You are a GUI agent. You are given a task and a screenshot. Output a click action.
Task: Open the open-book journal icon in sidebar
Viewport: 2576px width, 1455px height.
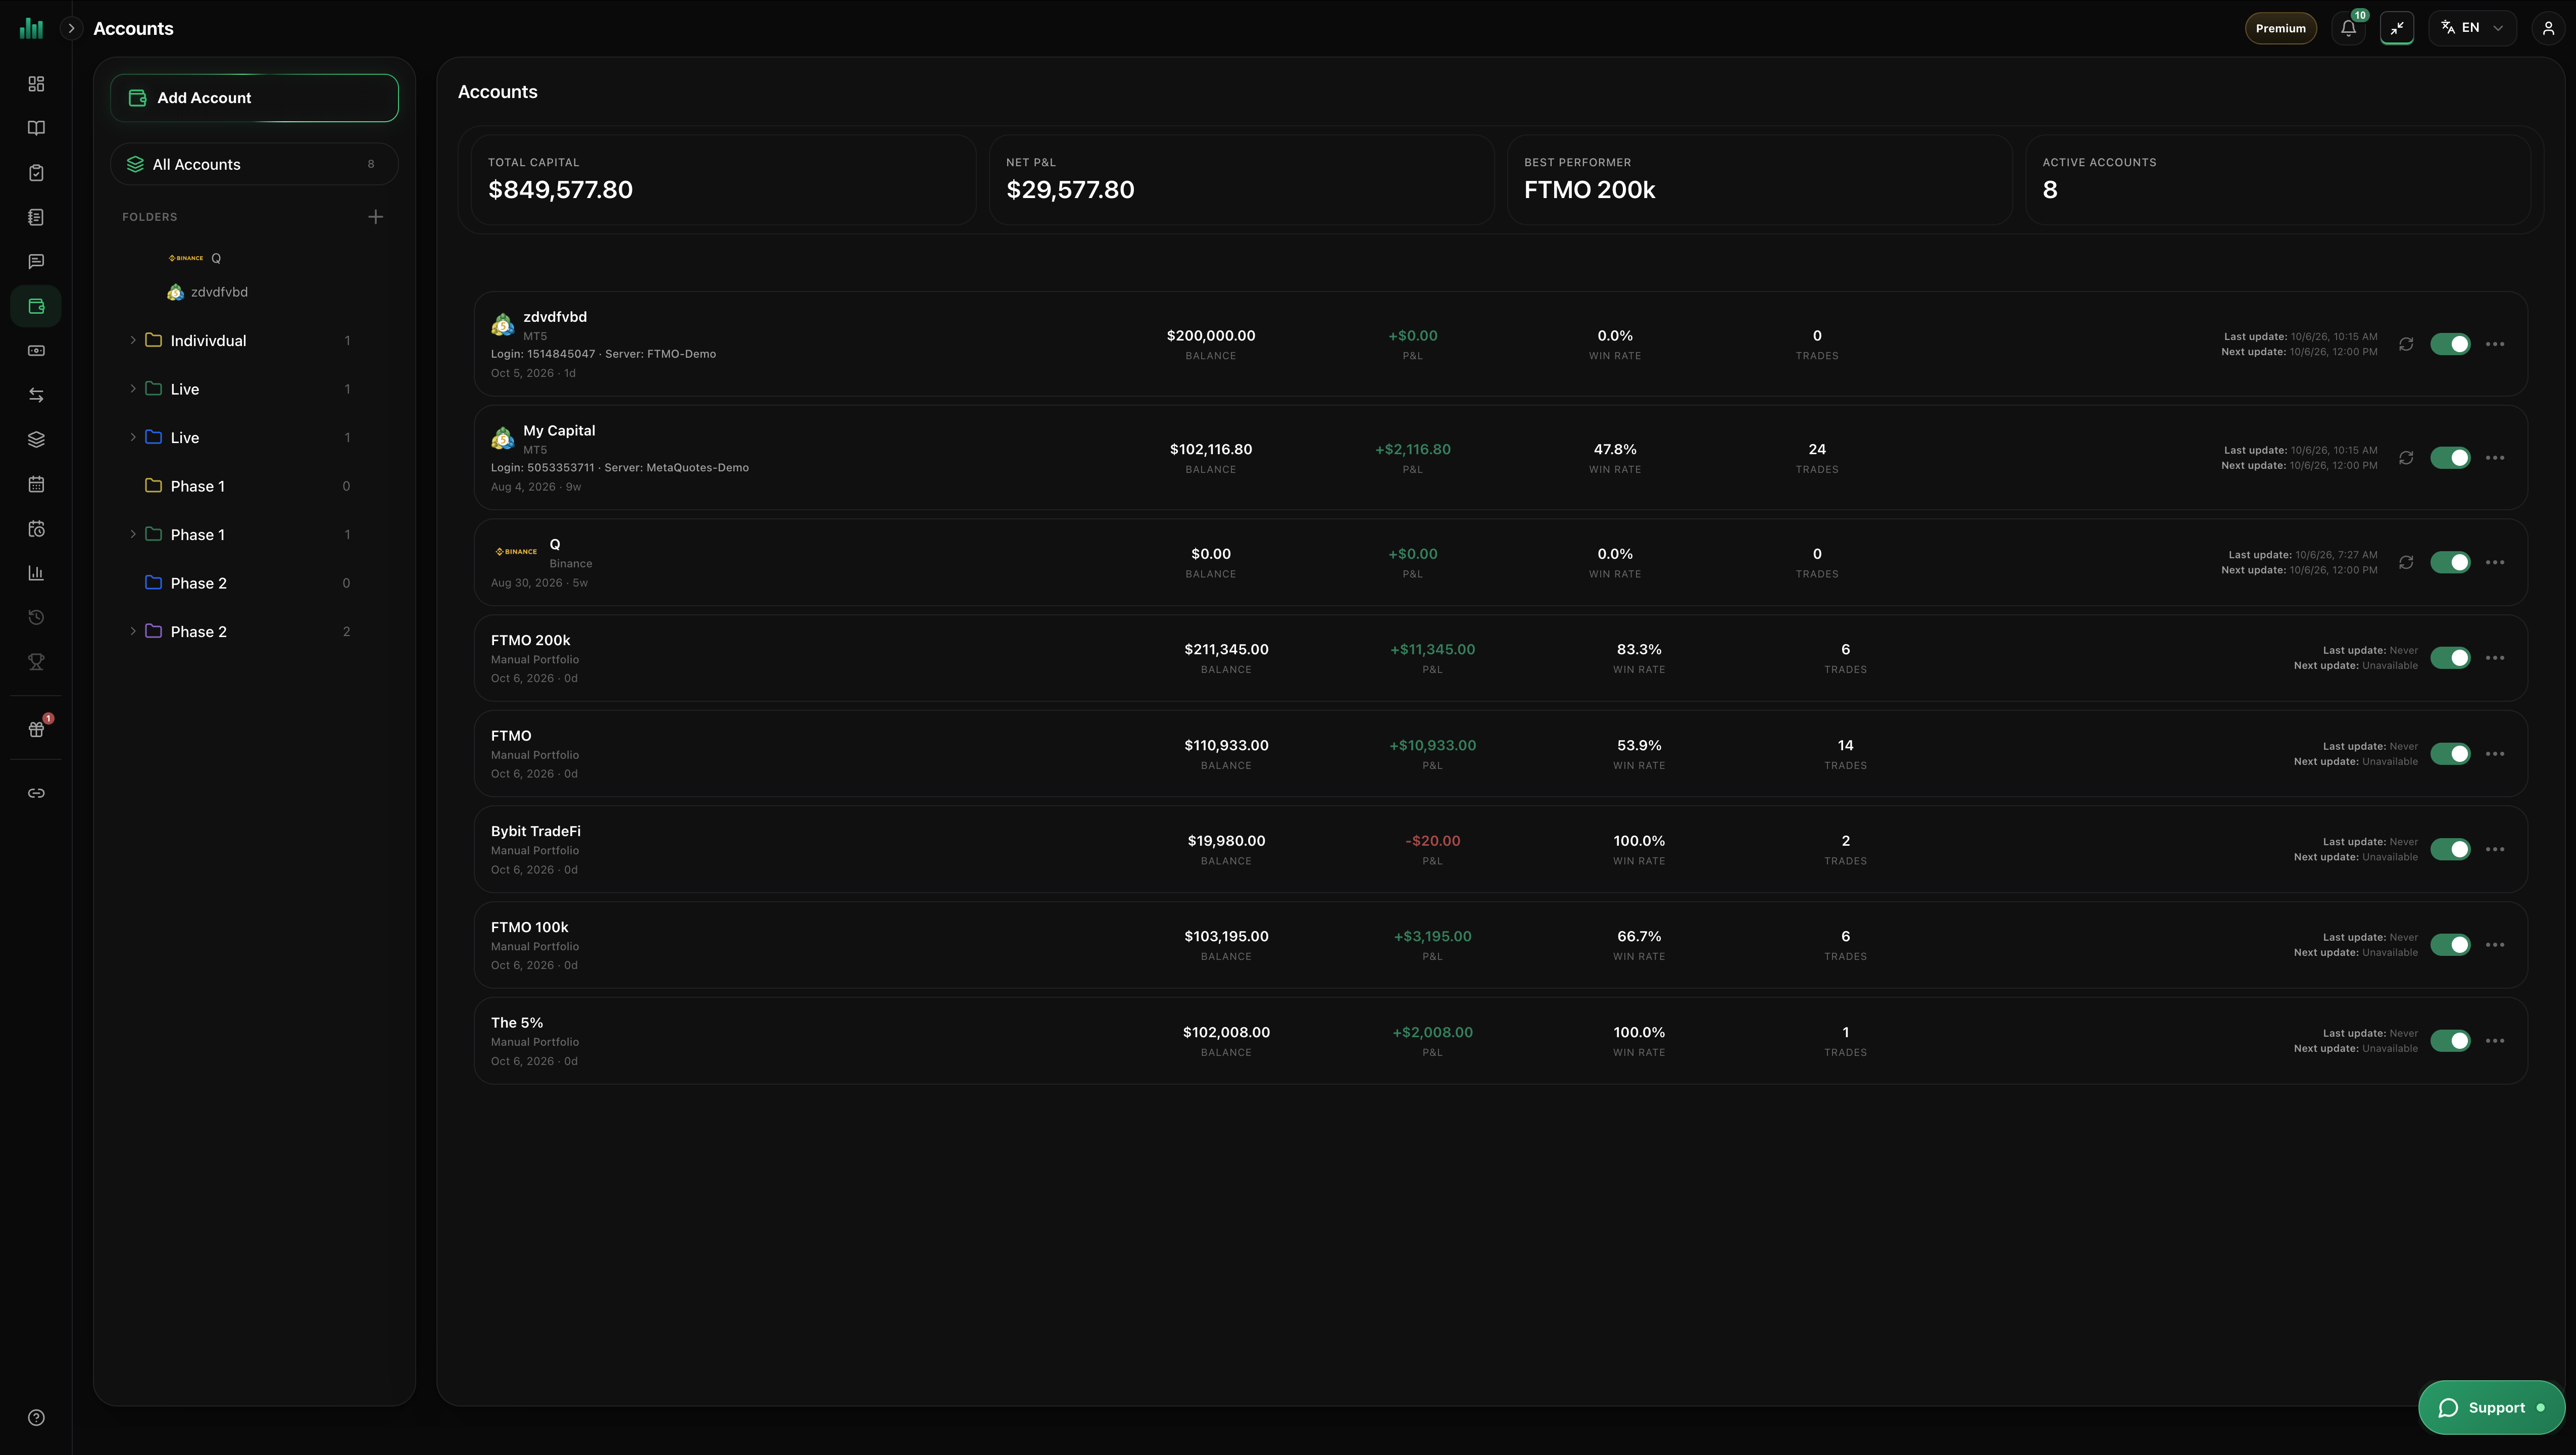[36, 128]
